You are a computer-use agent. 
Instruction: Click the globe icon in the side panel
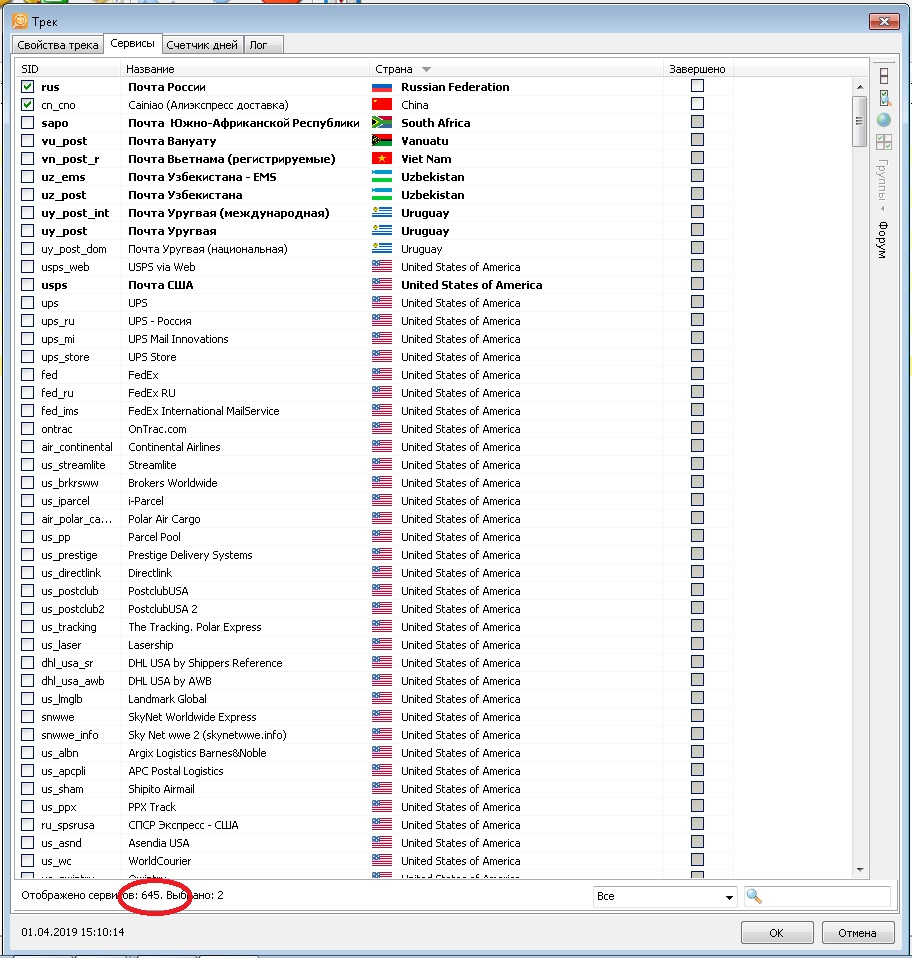point(883,120)
